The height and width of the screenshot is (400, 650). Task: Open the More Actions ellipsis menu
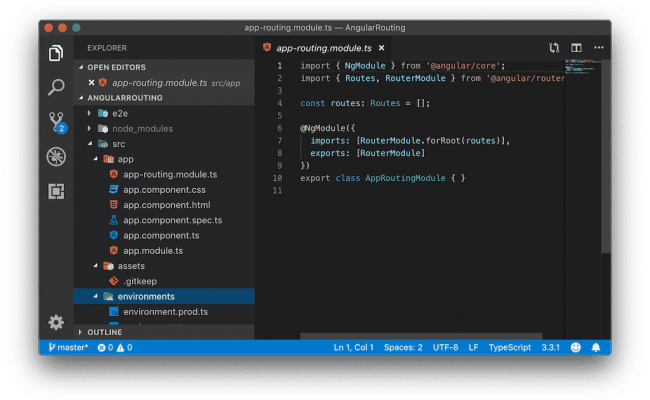[x=599, y=48]
